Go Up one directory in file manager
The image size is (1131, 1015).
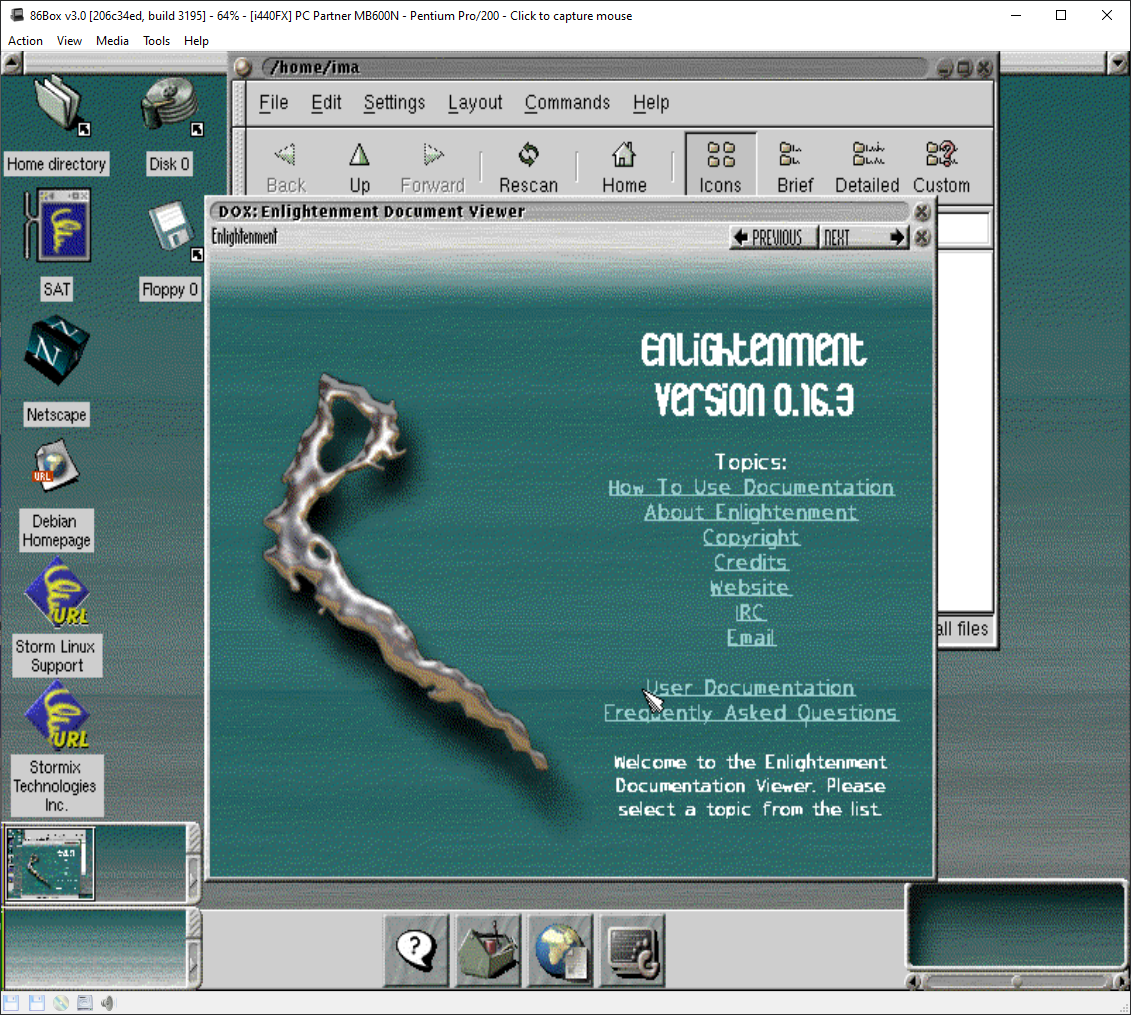(x=359, y=167)
